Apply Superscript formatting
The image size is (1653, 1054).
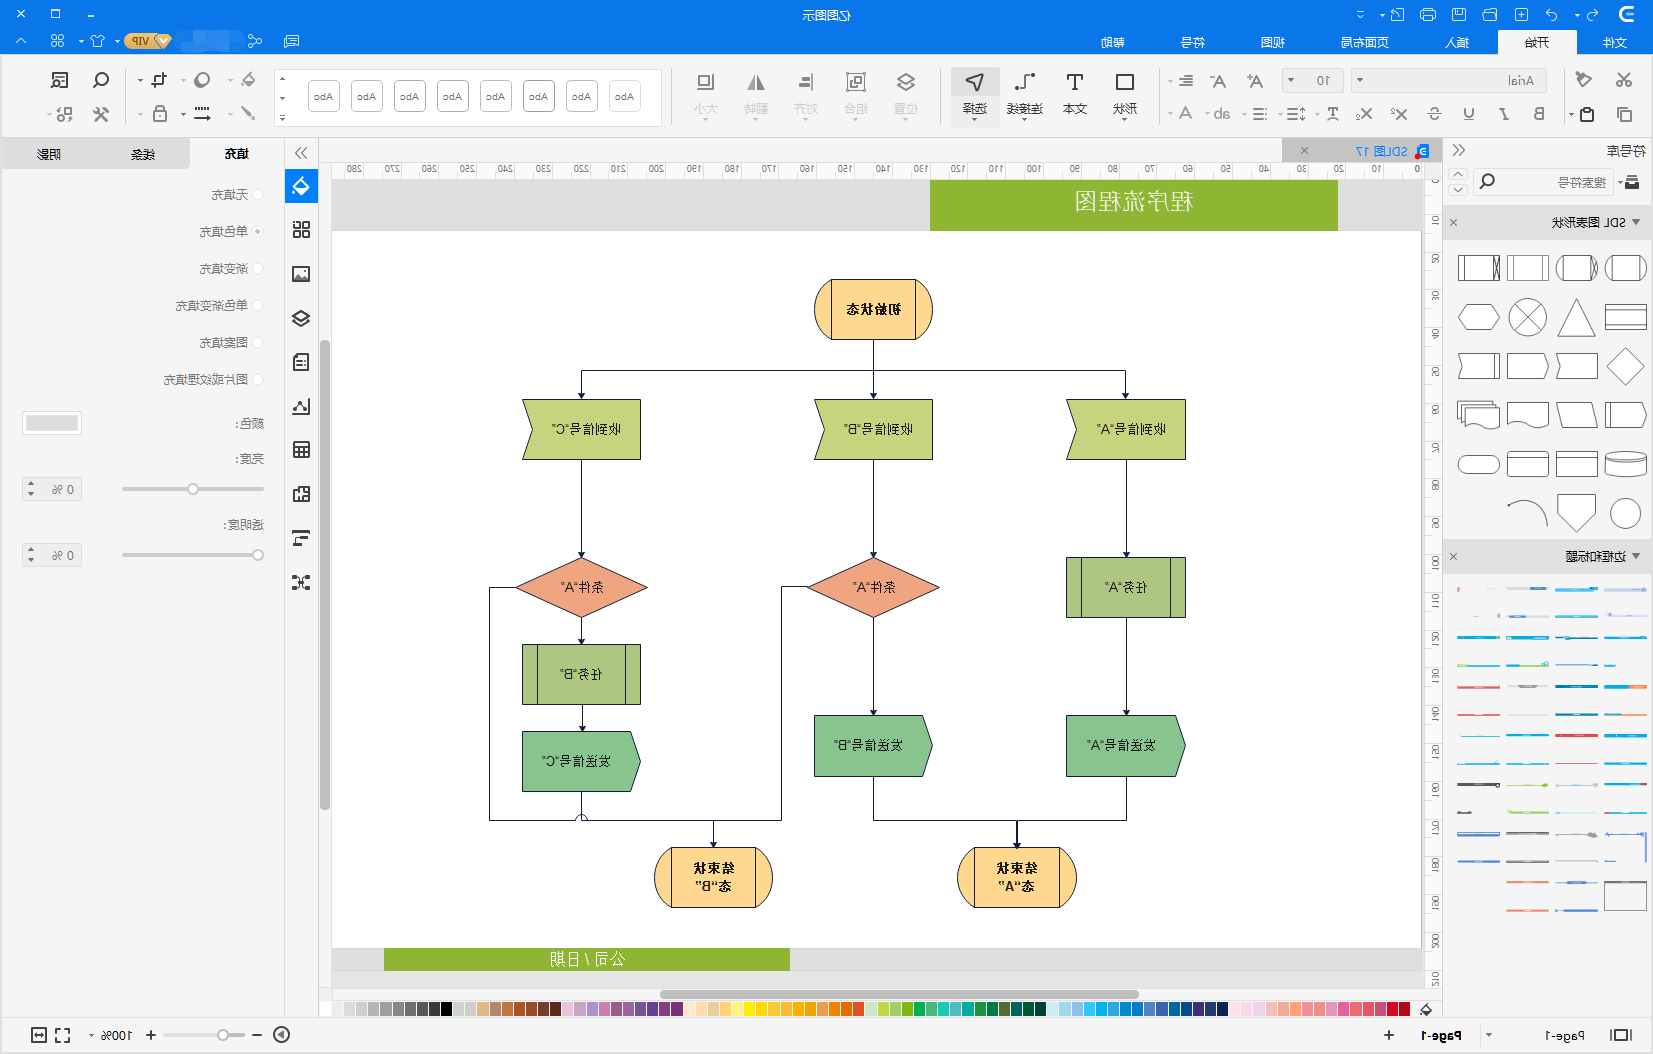click(x=1399, y=114)
